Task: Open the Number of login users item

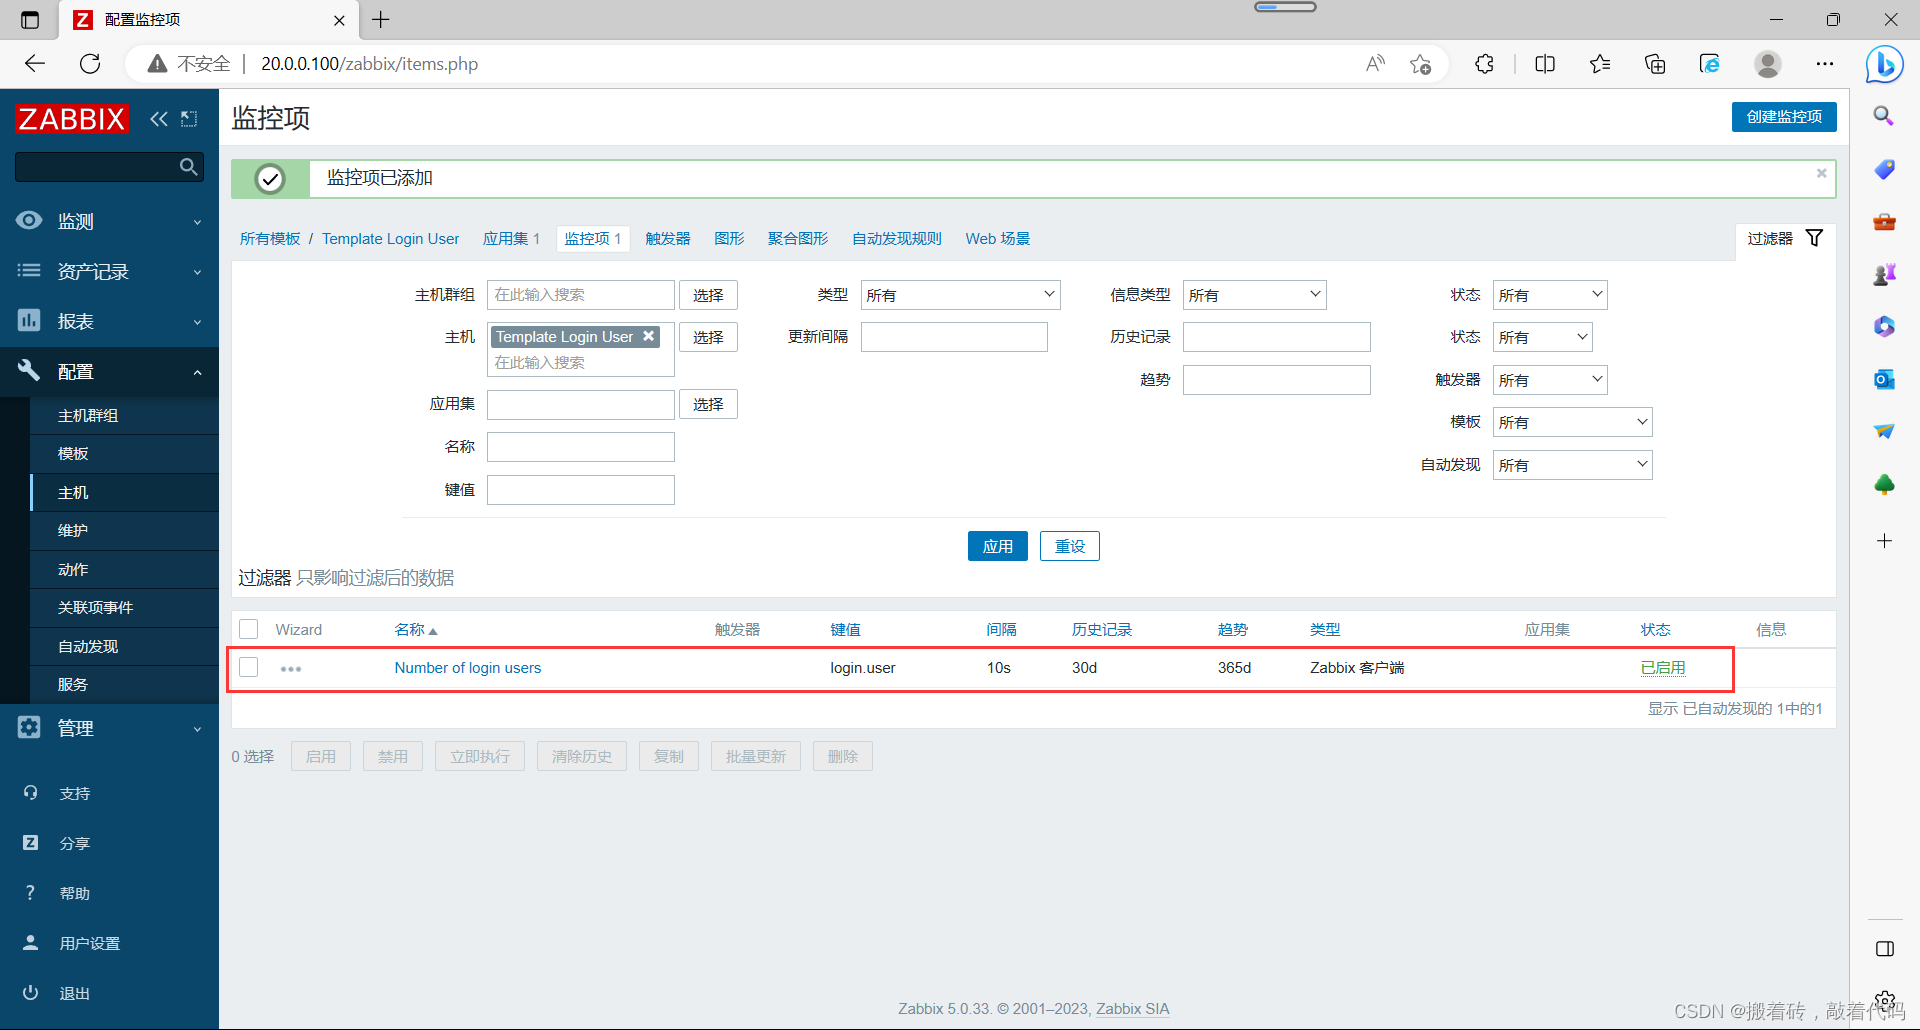Action: [x=467, y=668]
